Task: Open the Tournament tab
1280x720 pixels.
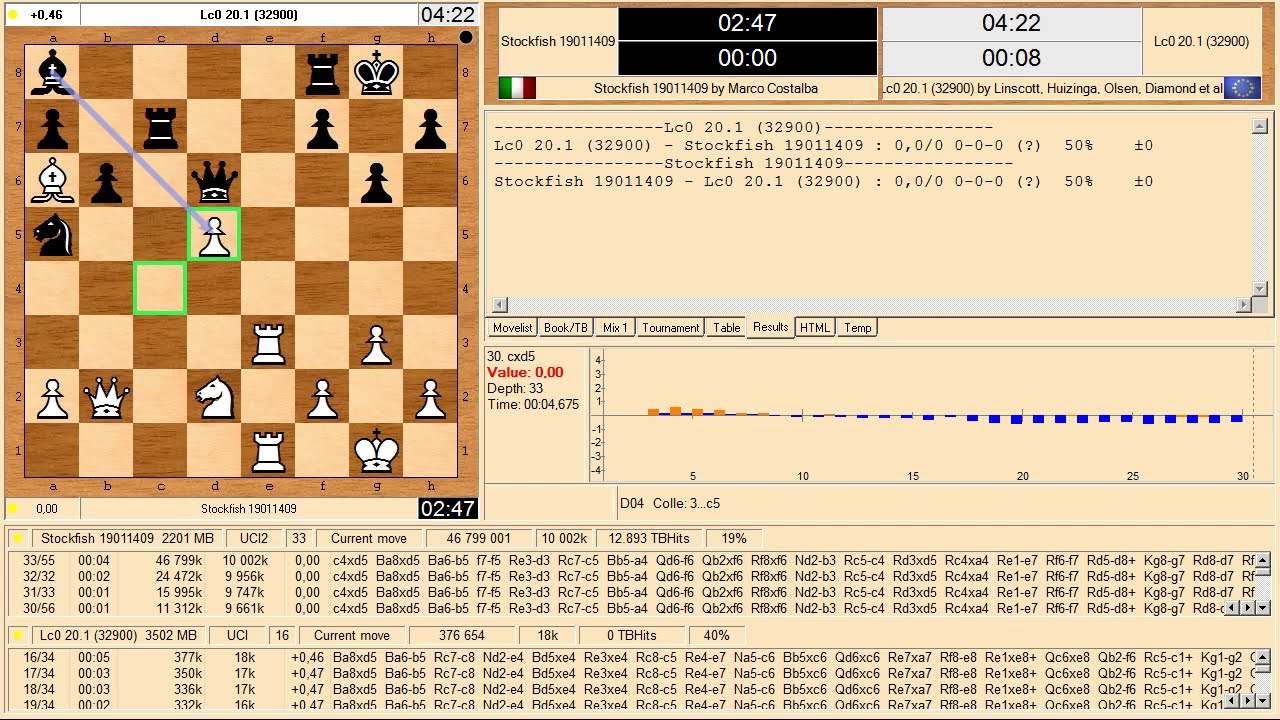Action: click(x=671, y=328)
